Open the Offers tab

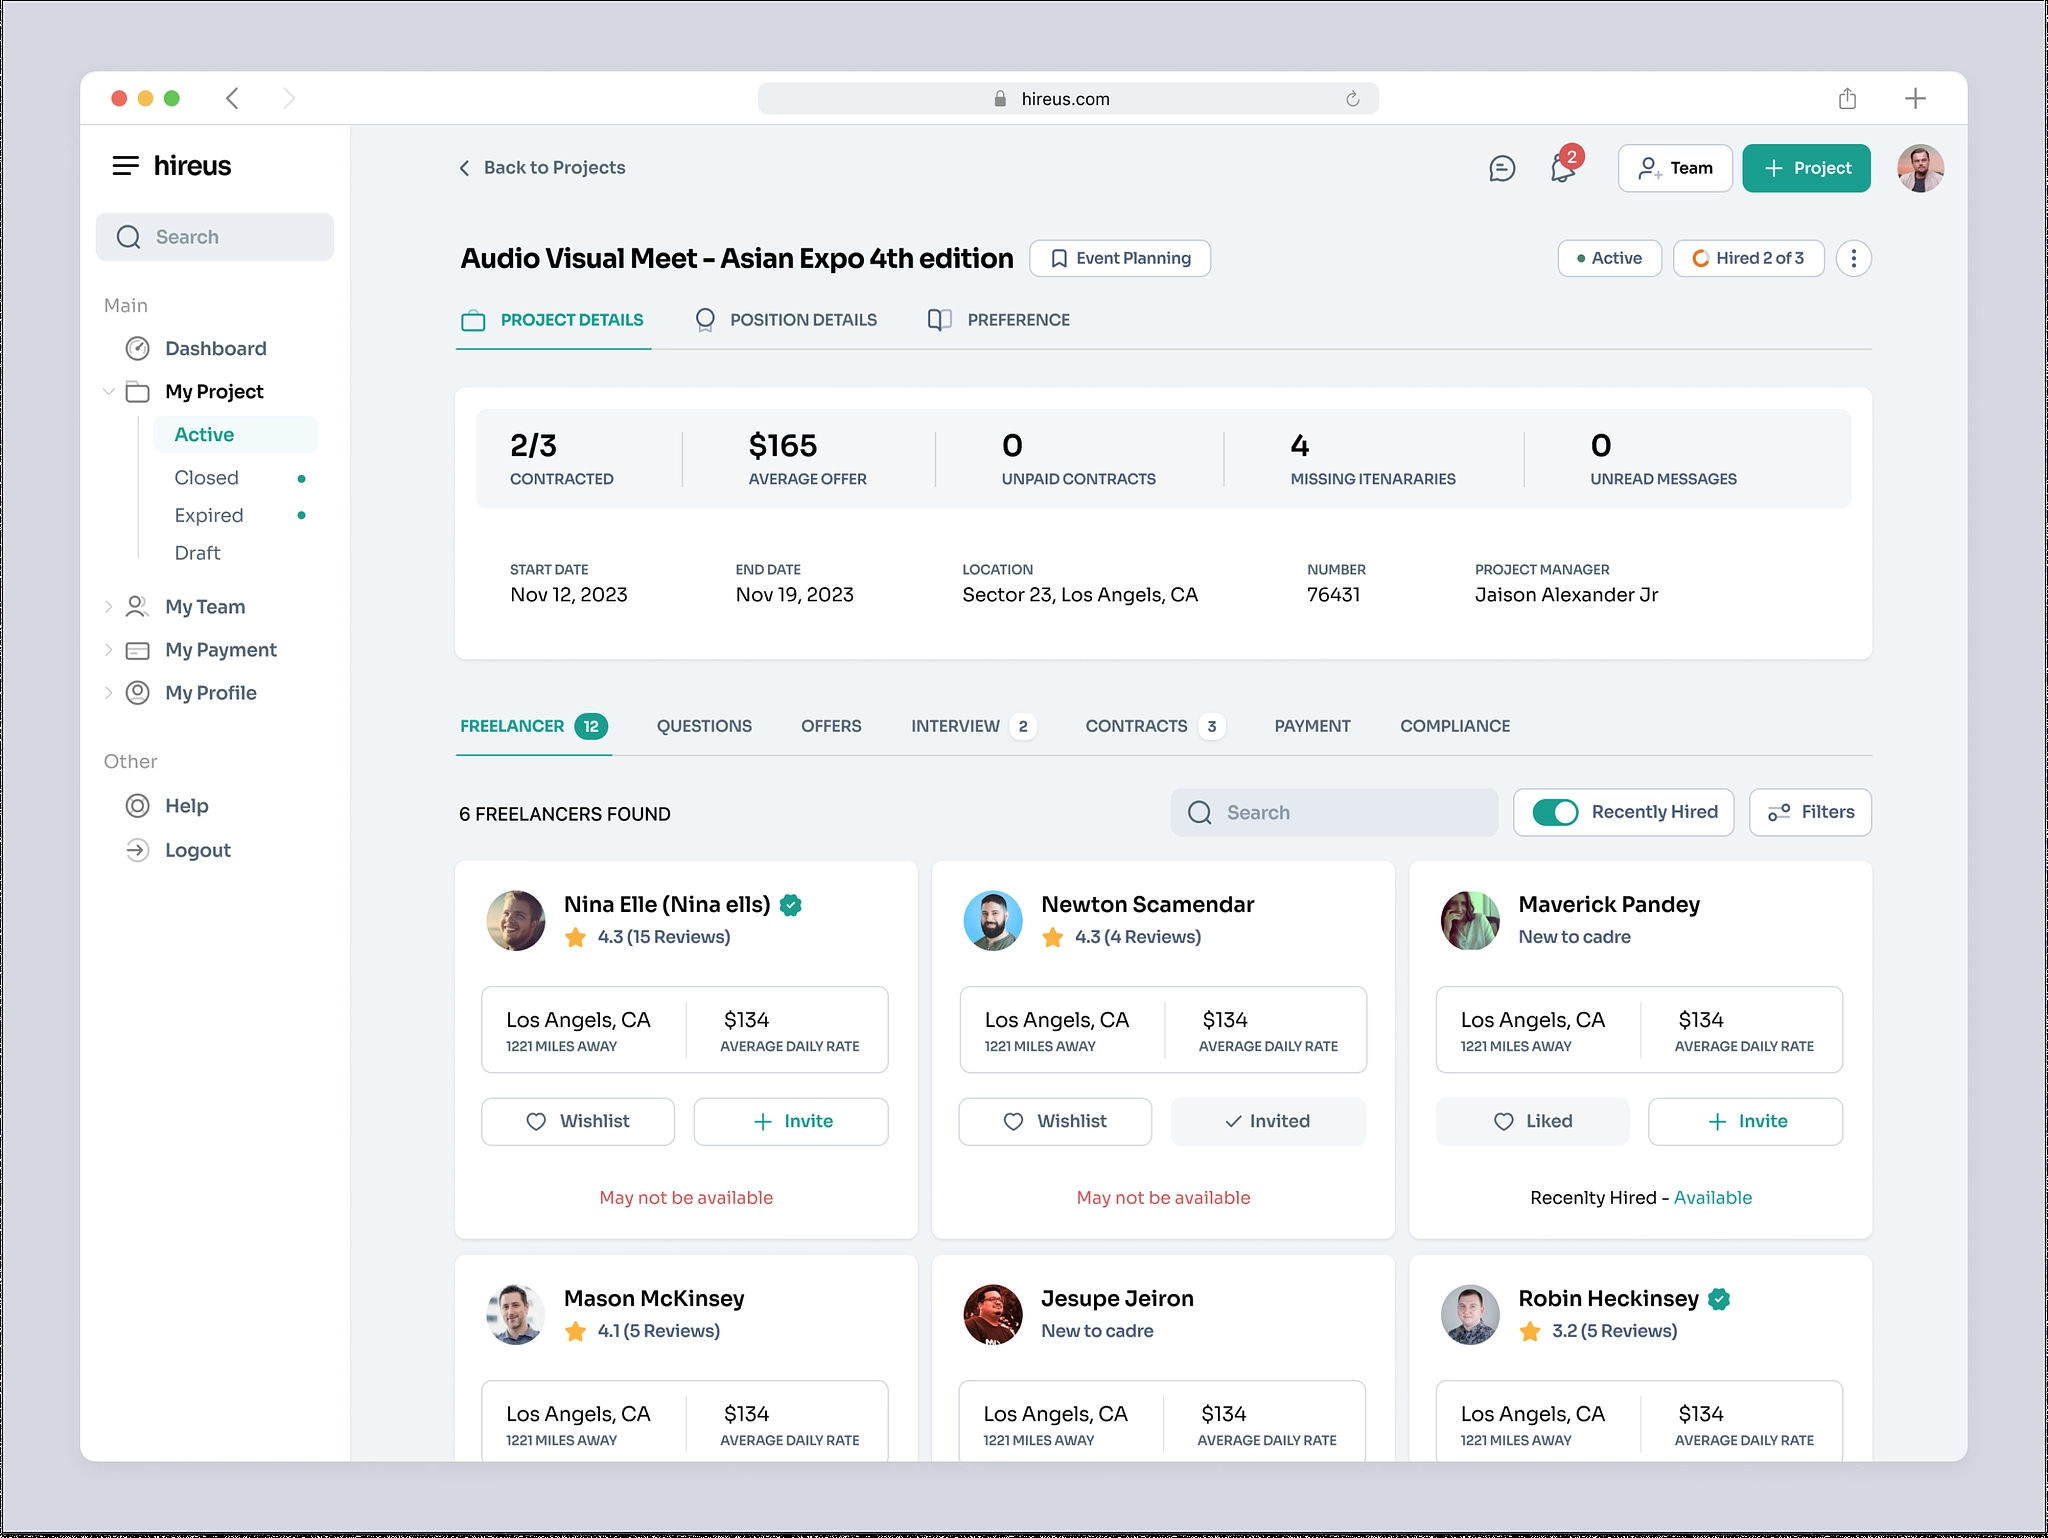coord(831,727)
